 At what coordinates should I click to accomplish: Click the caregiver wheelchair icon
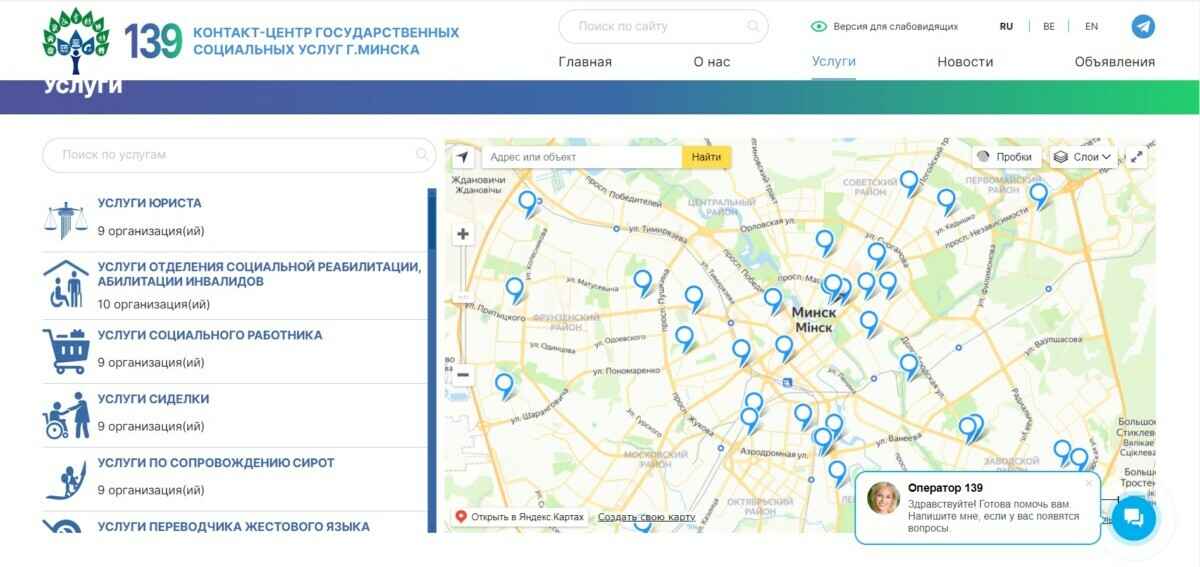[66, 415]
